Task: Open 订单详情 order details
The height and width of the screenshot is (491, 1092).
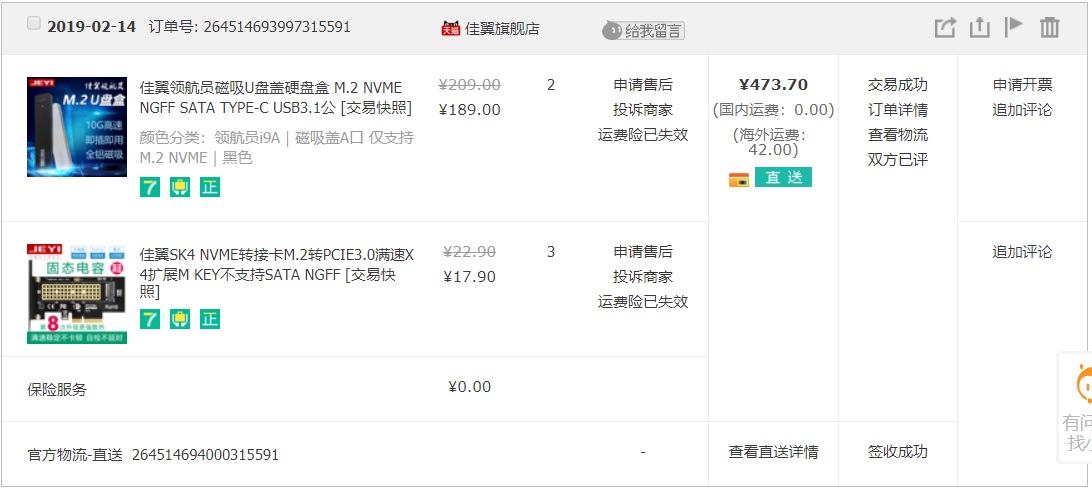Action: (x=898, y=110)
